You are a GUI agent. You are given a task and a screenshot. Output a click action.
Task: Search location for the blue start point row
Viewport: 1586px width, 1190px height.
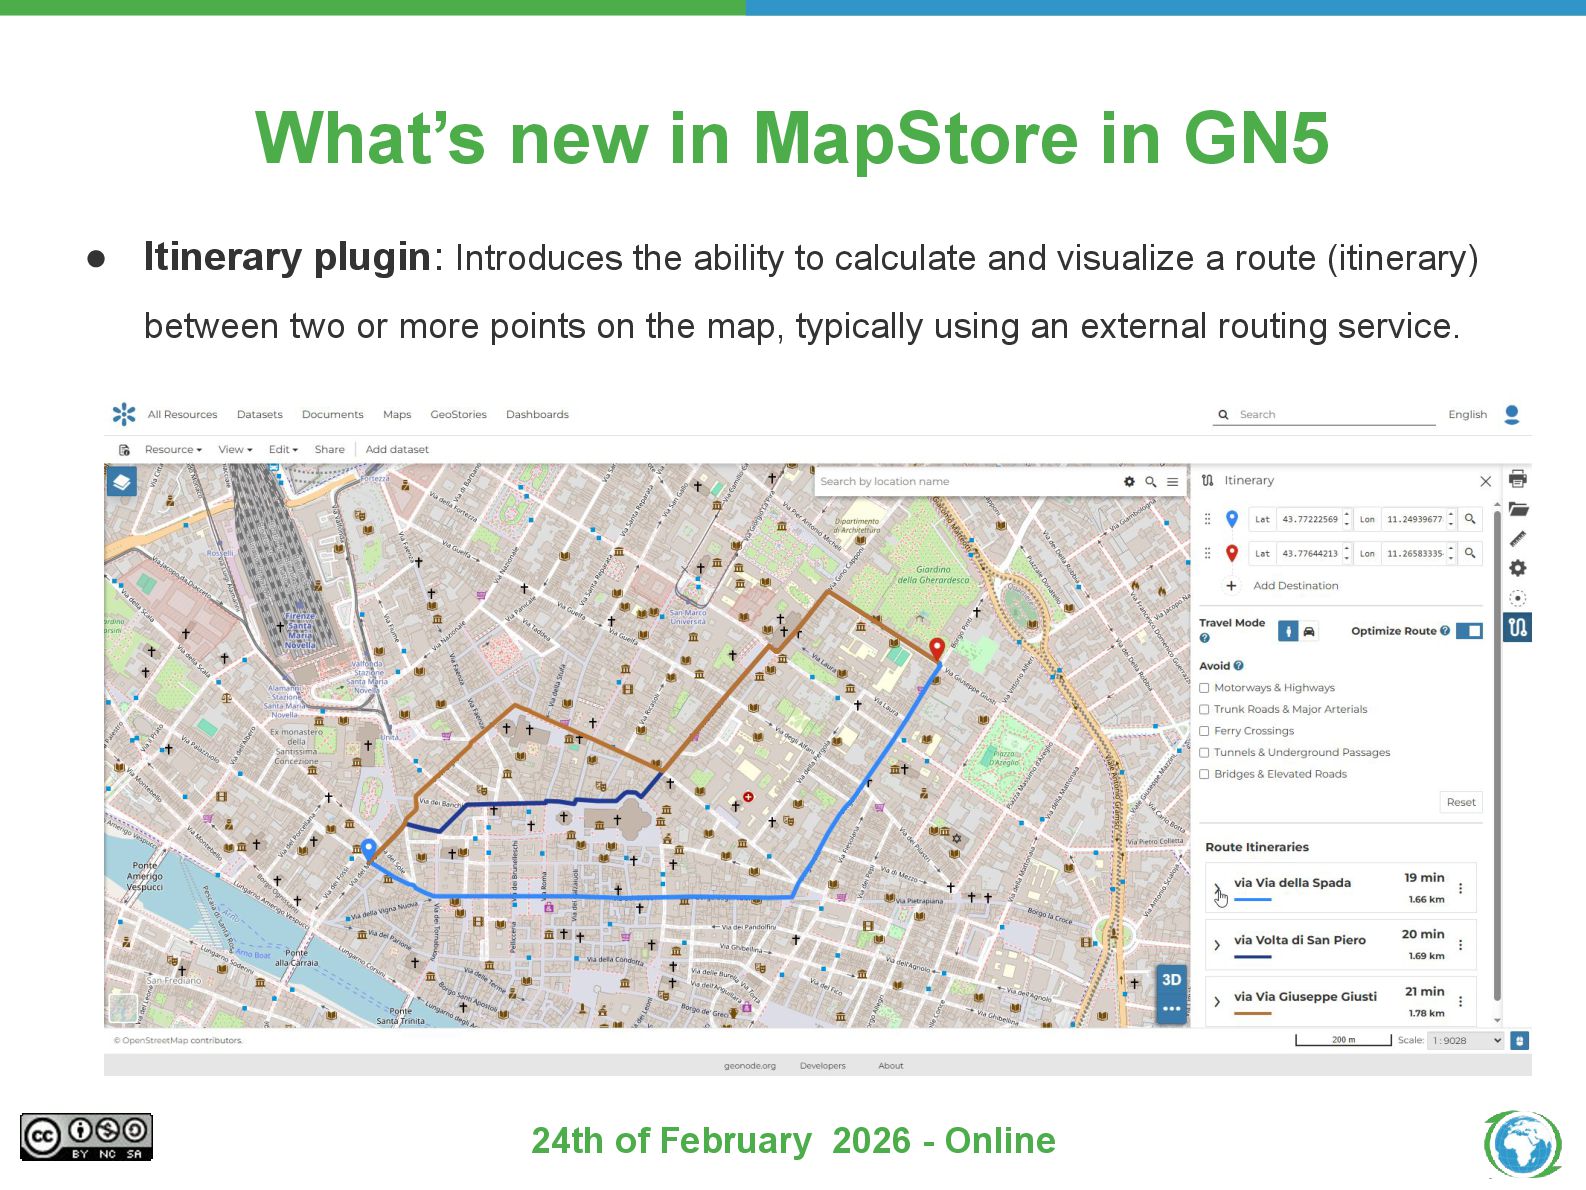tap(1470, 519)
